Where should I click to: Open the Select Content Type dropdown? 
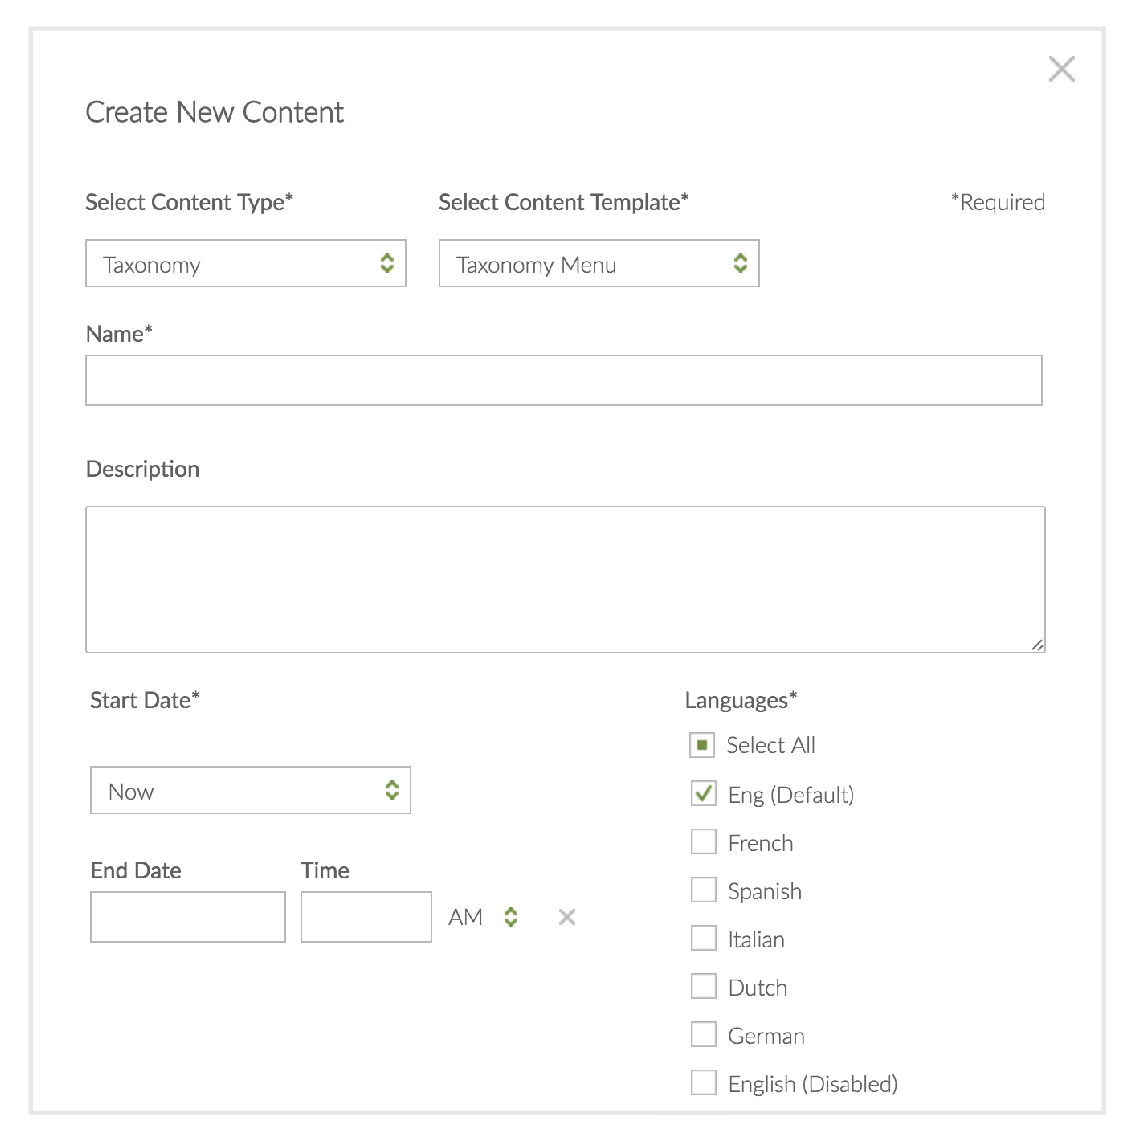(x=246, y=264)
